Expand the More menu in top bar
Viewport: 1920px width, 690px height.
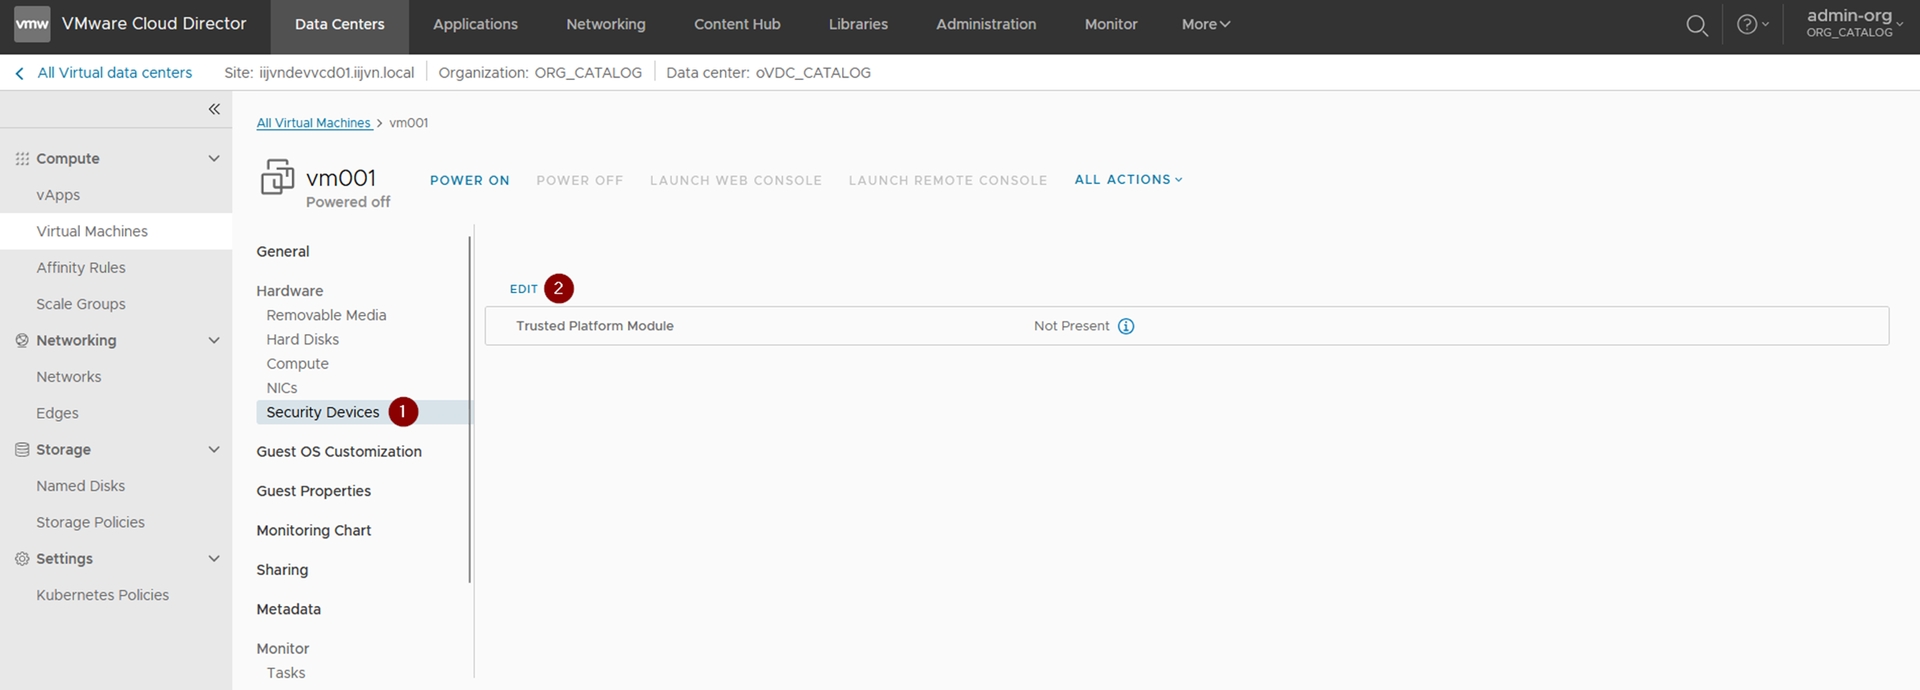point(1205,25)
